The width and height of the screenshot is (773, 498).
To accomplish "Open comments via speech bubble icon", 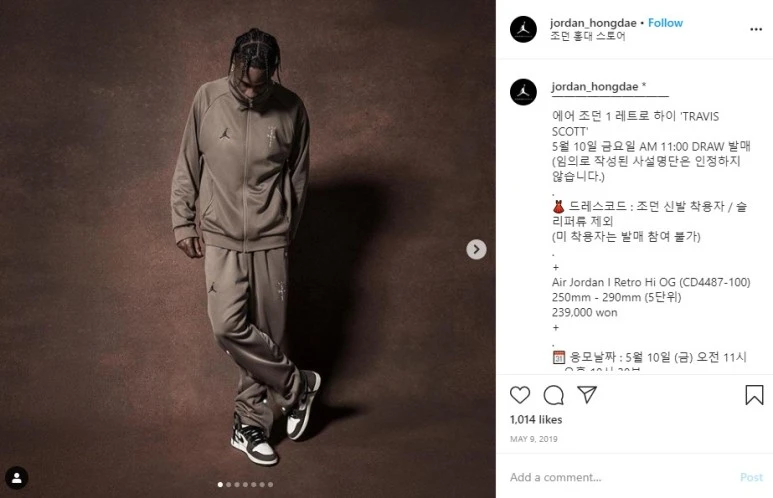I will point(553,395).
